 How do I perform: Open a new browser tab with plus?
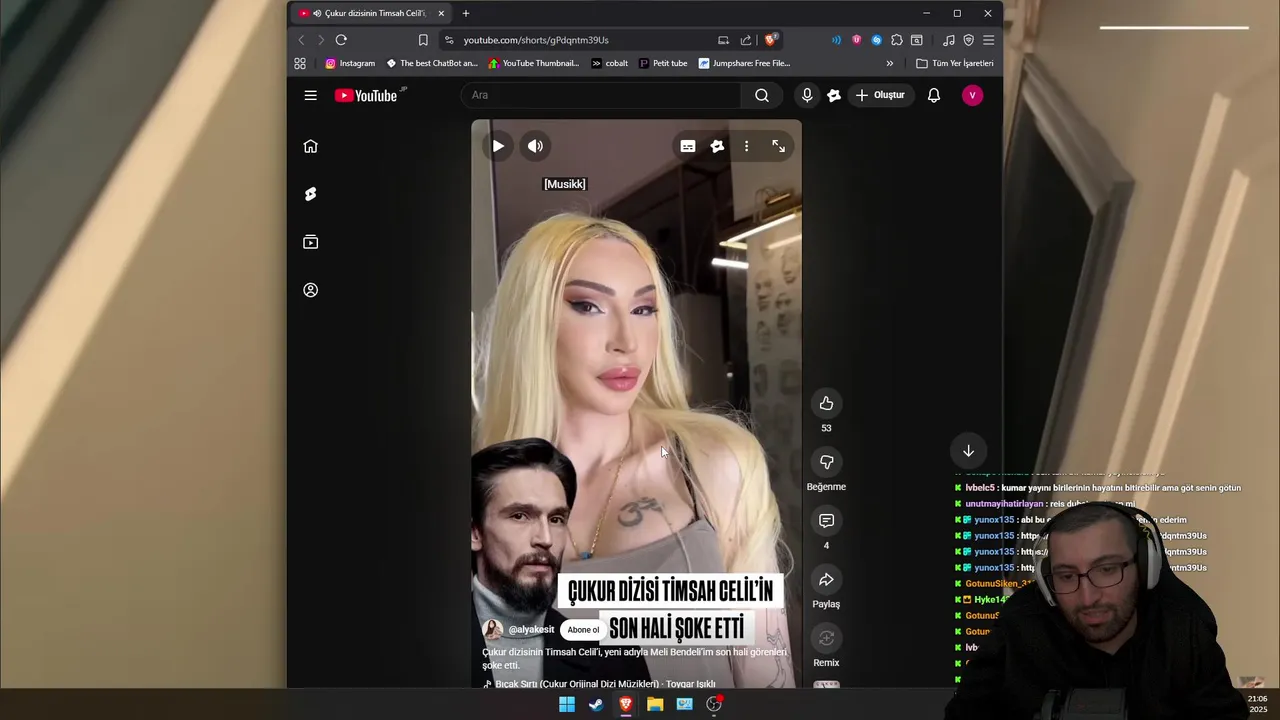click(466, 13)
